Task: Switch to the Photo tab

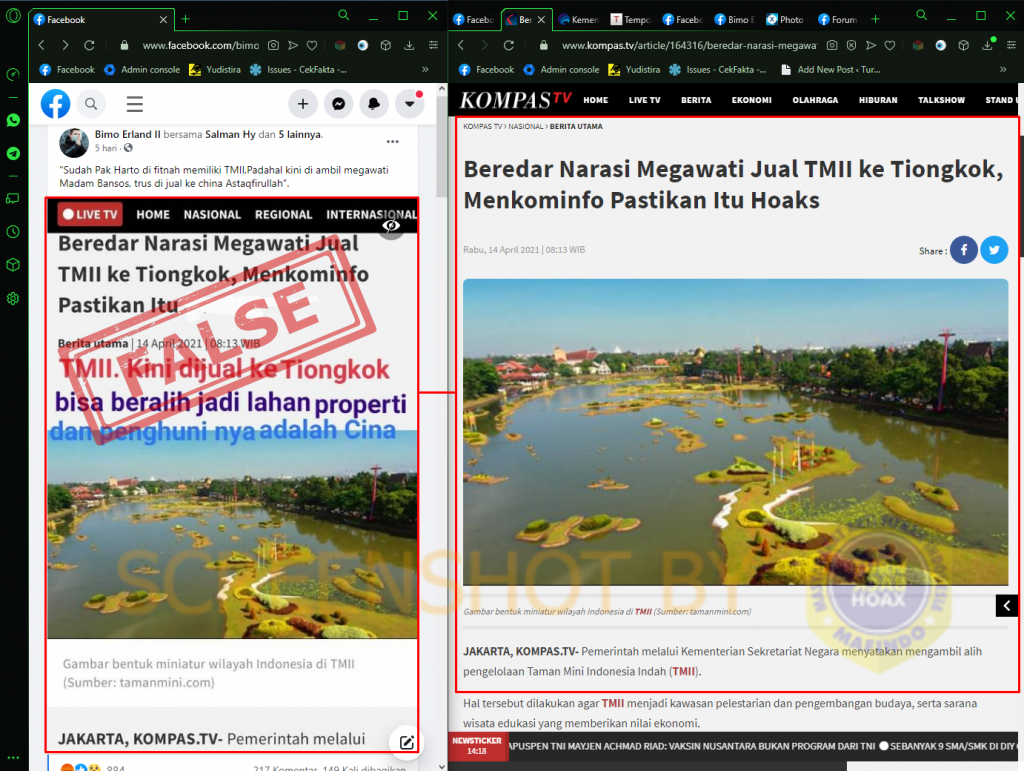Action: point(785,20)
